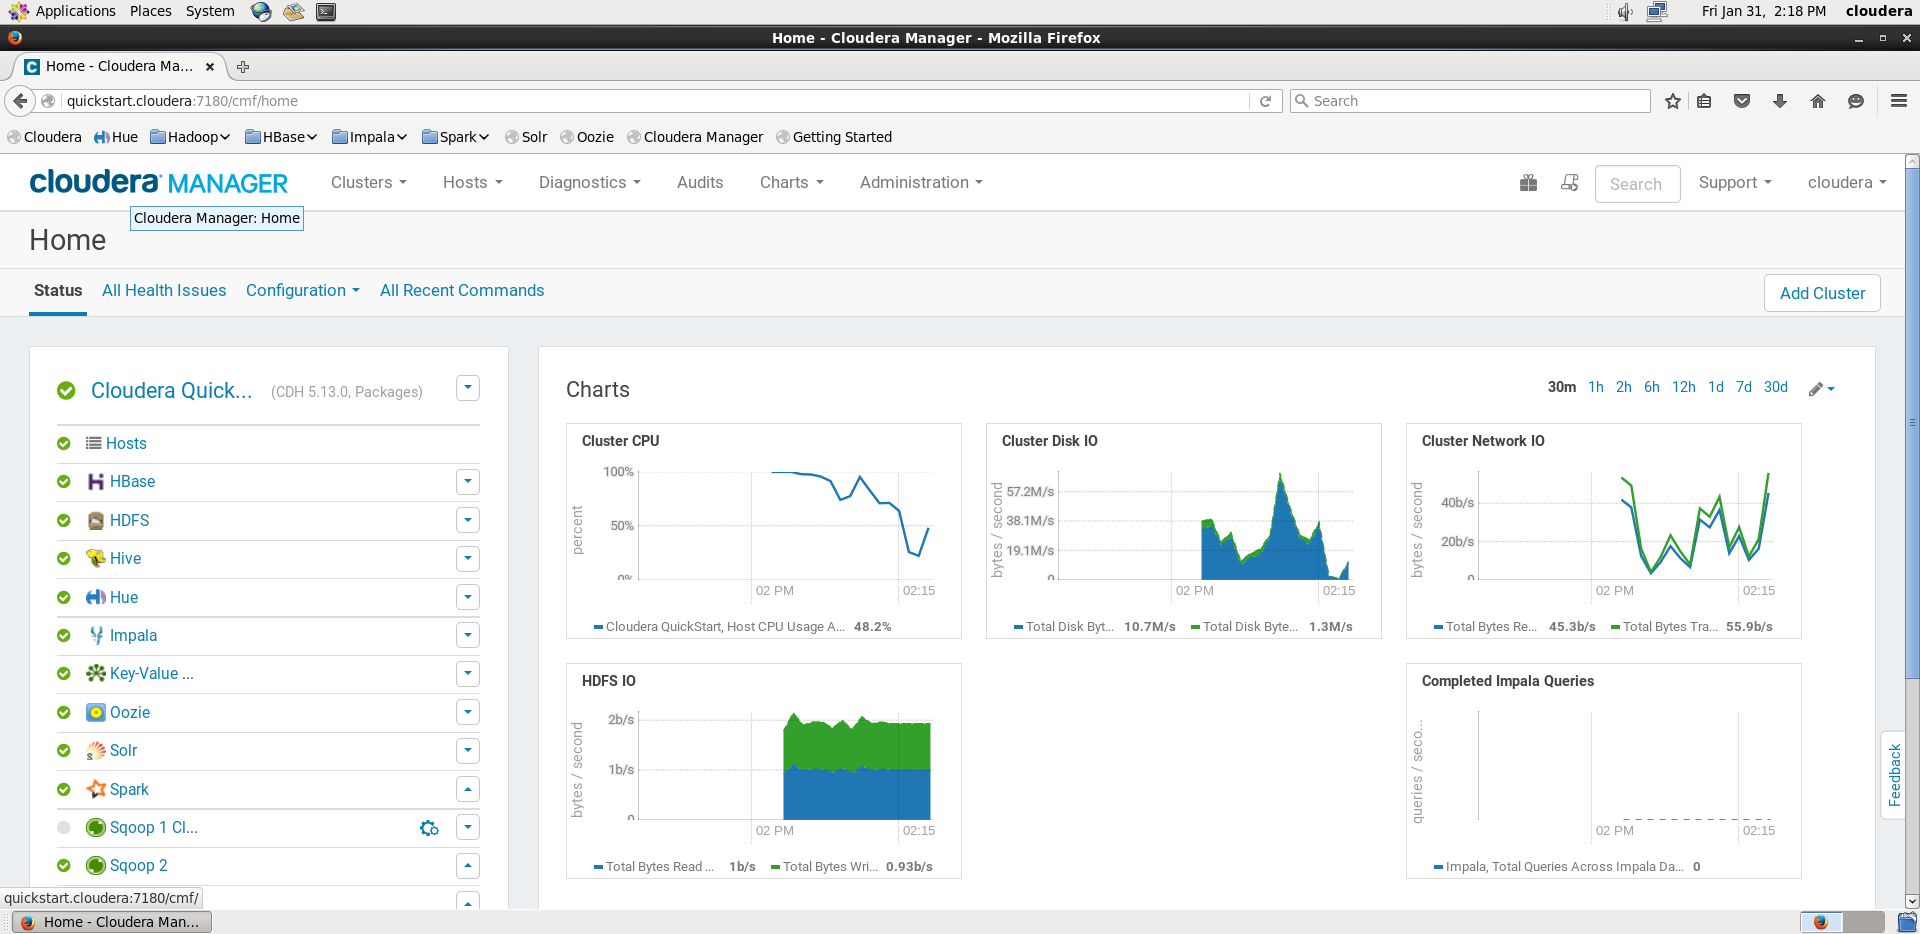The image size is (1920, 934).
Task: Click the Add Cluster button
Action: (x=1822, y=292)
